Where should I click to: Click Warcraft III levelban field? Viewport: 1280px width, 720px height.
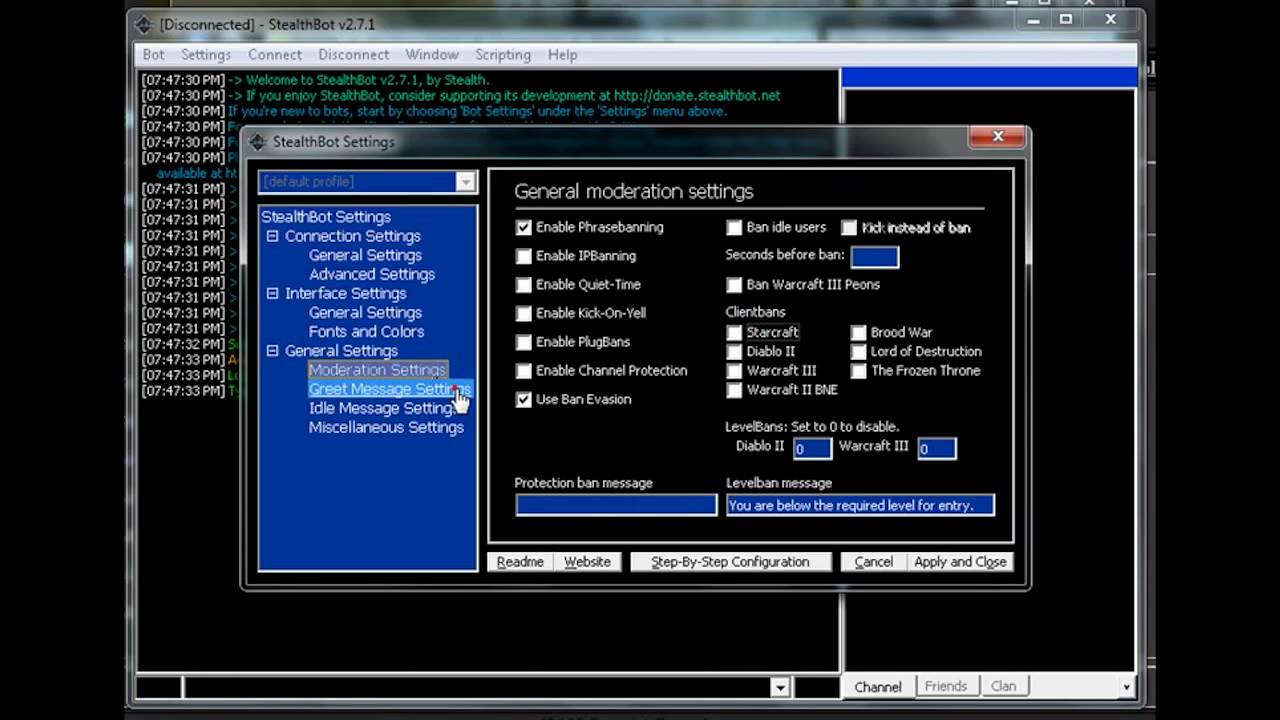click(x=937, y=449)
